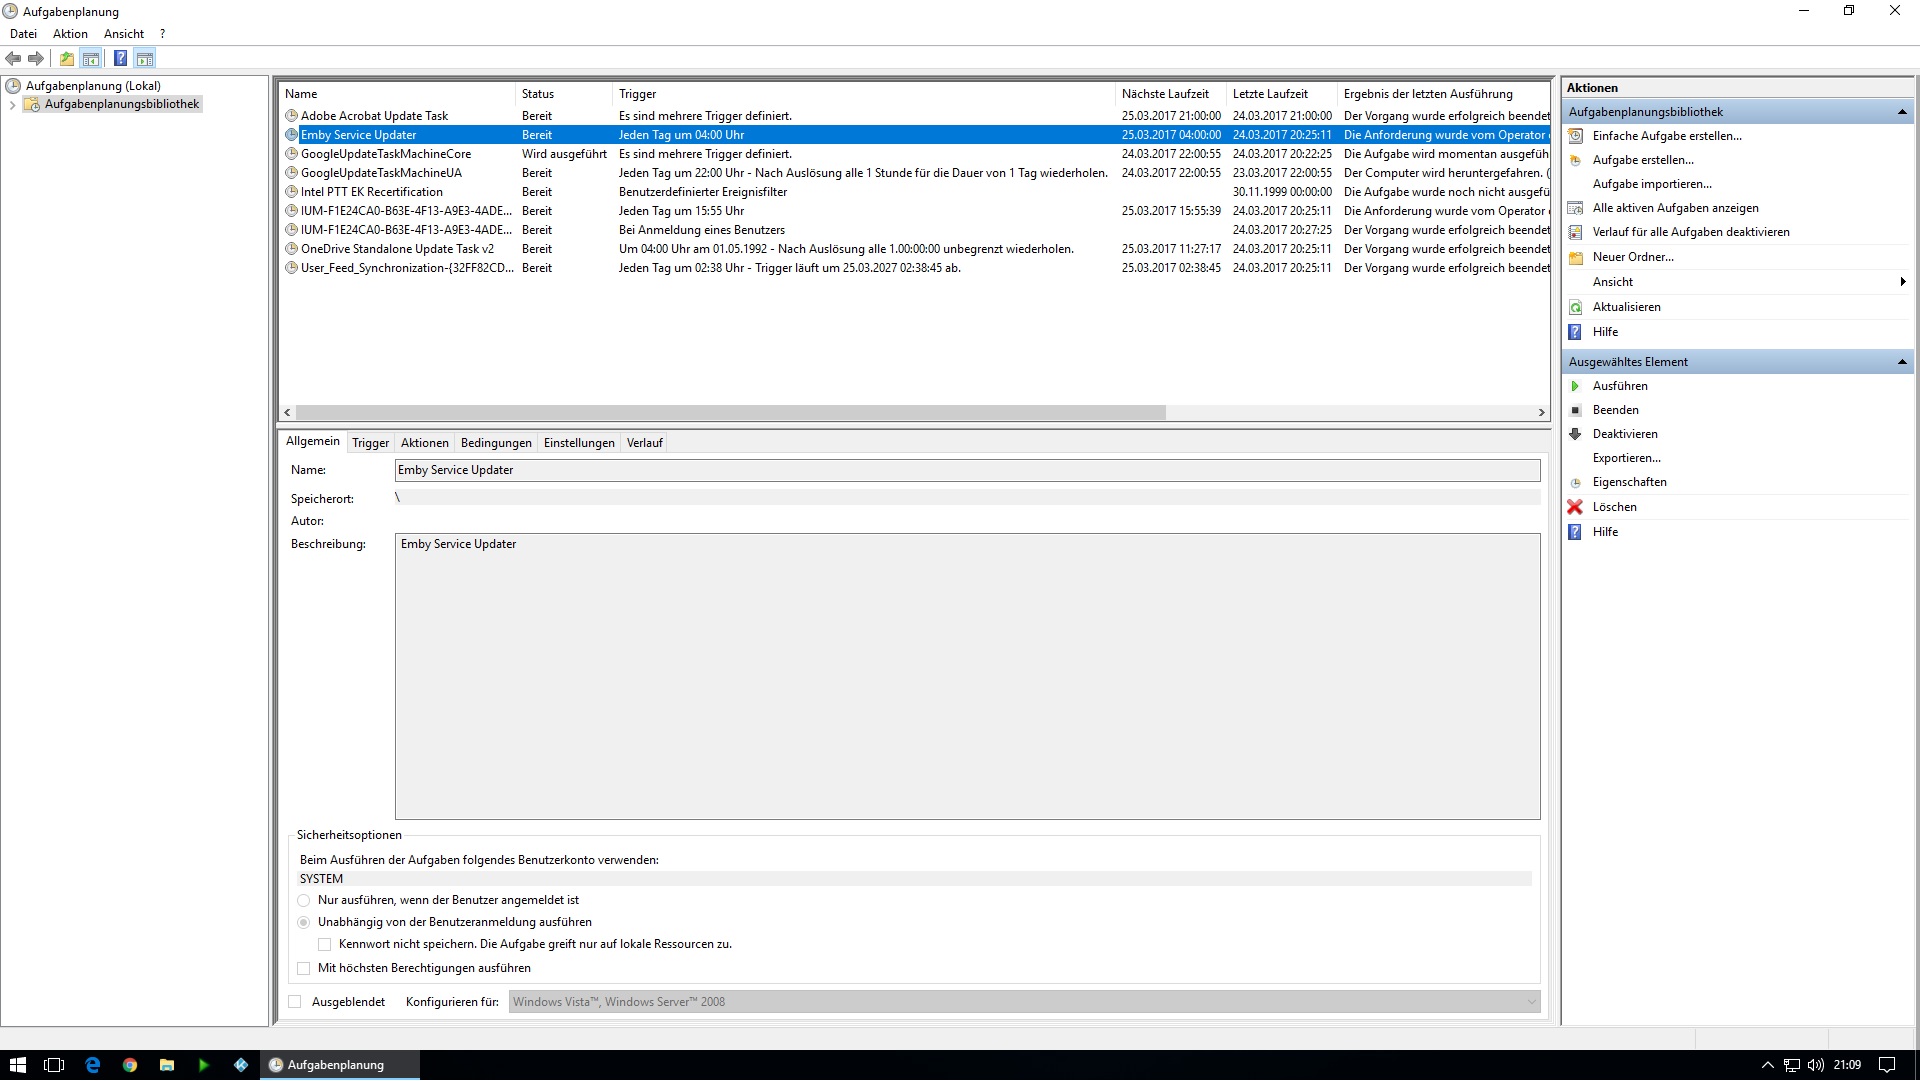
Task: Click the Name field showing Emby Service Updater
Action: click(x=967, y=470)
